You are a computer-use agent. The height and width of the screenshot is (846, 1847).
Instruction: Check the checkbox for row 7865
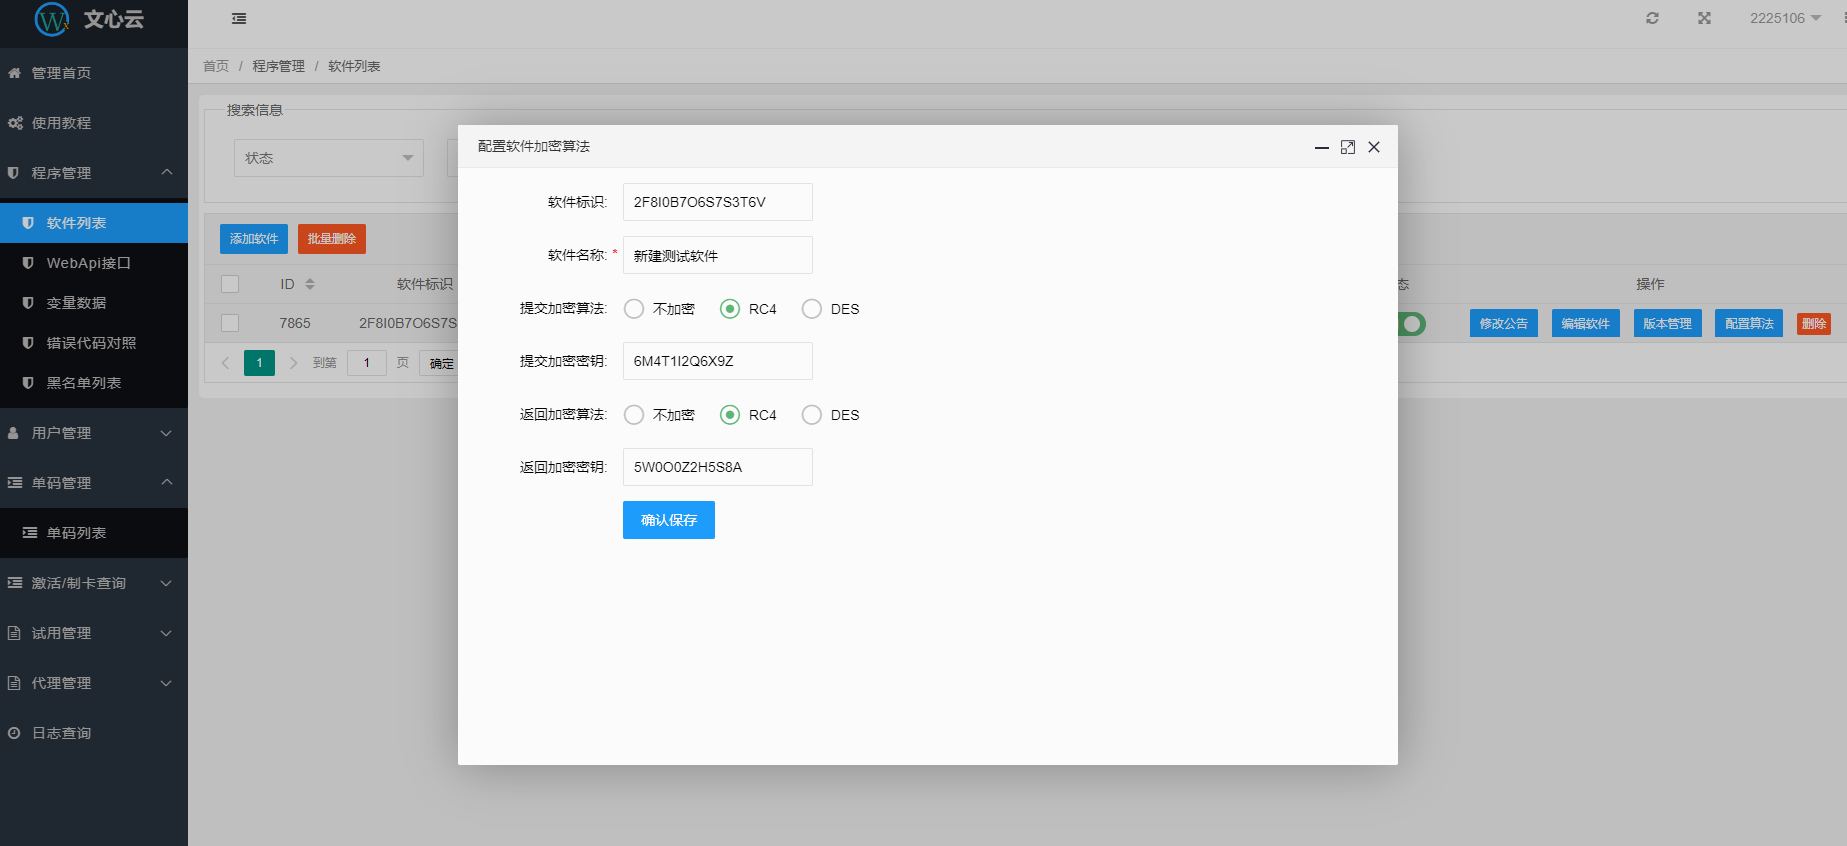(x=230, y=323)
